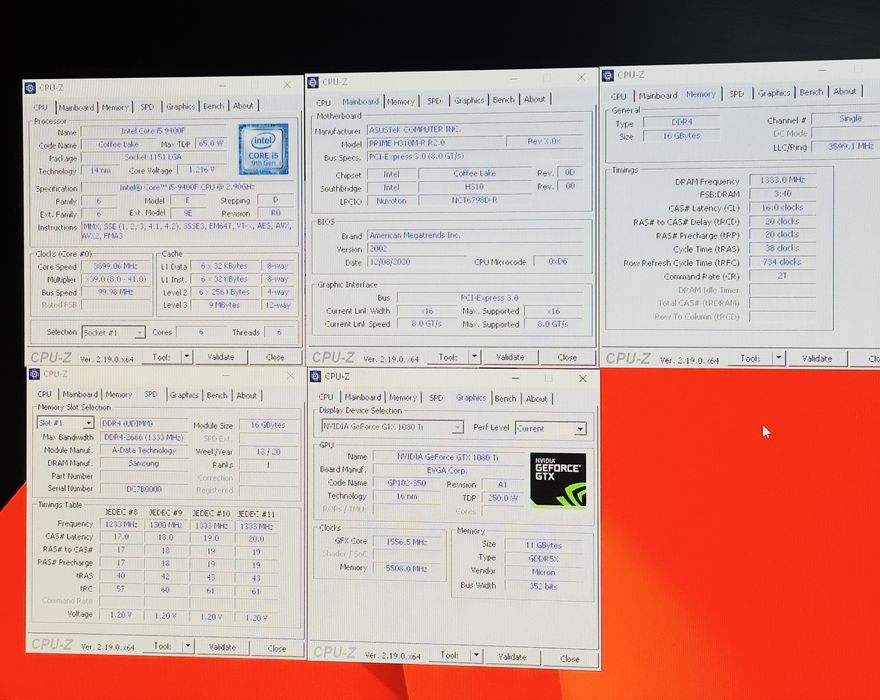Click Validate in the Memory window
This screenshot has width=880, height=700.
(x=817, y=358)
